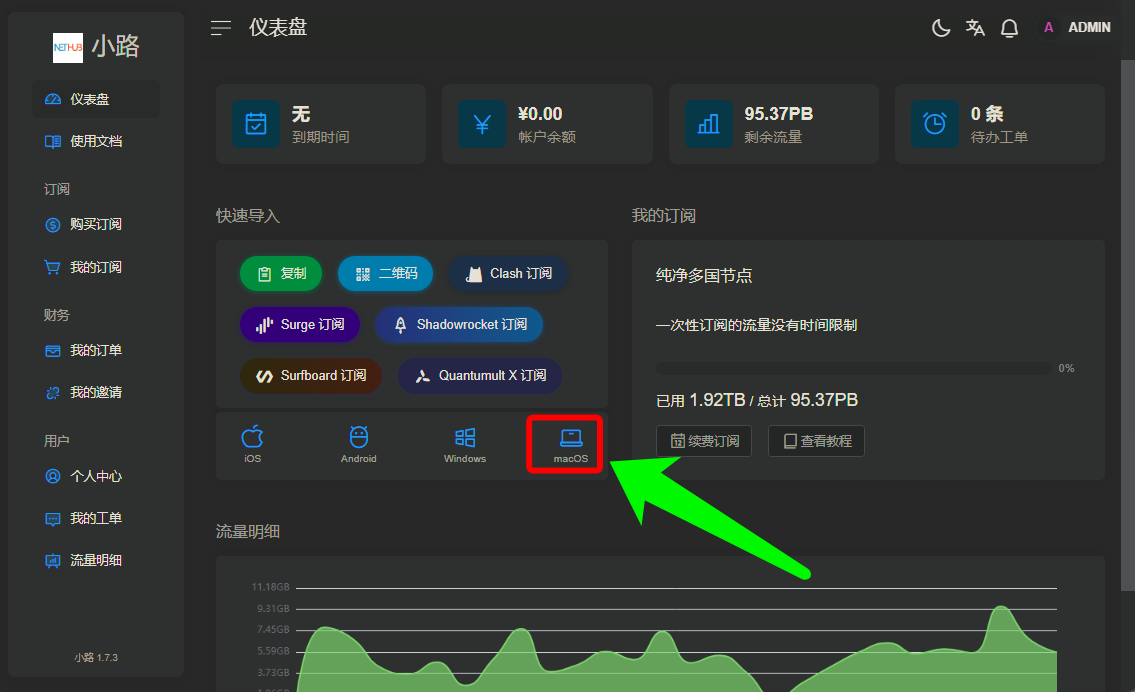The width and height of the screenshot is (1135, 692).
Task: Open the notifications bell
Action: (x=1009, y=28)
